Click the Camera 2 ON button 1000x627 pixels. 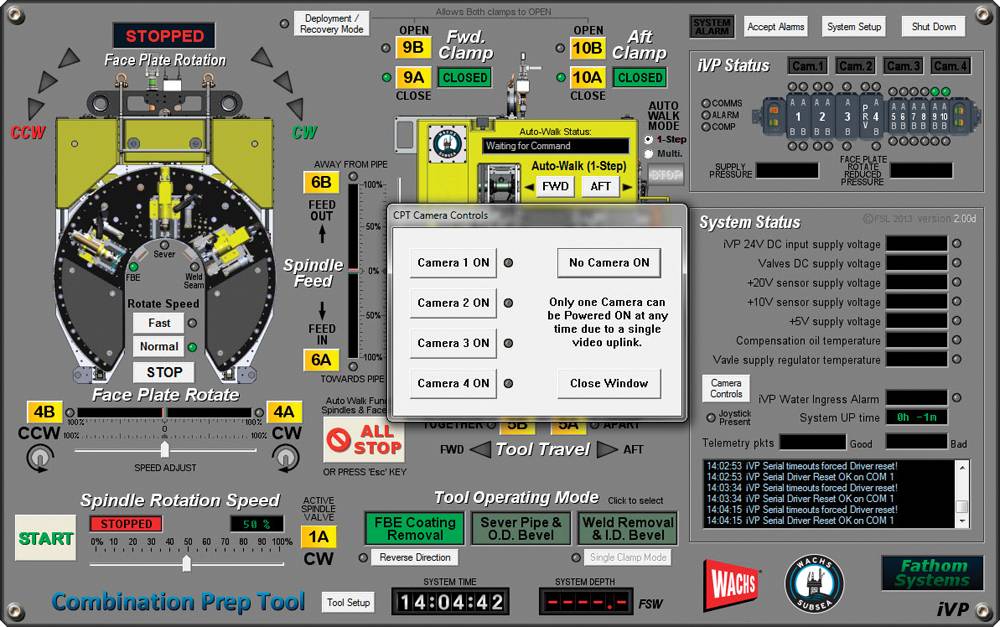click(453, 303)
